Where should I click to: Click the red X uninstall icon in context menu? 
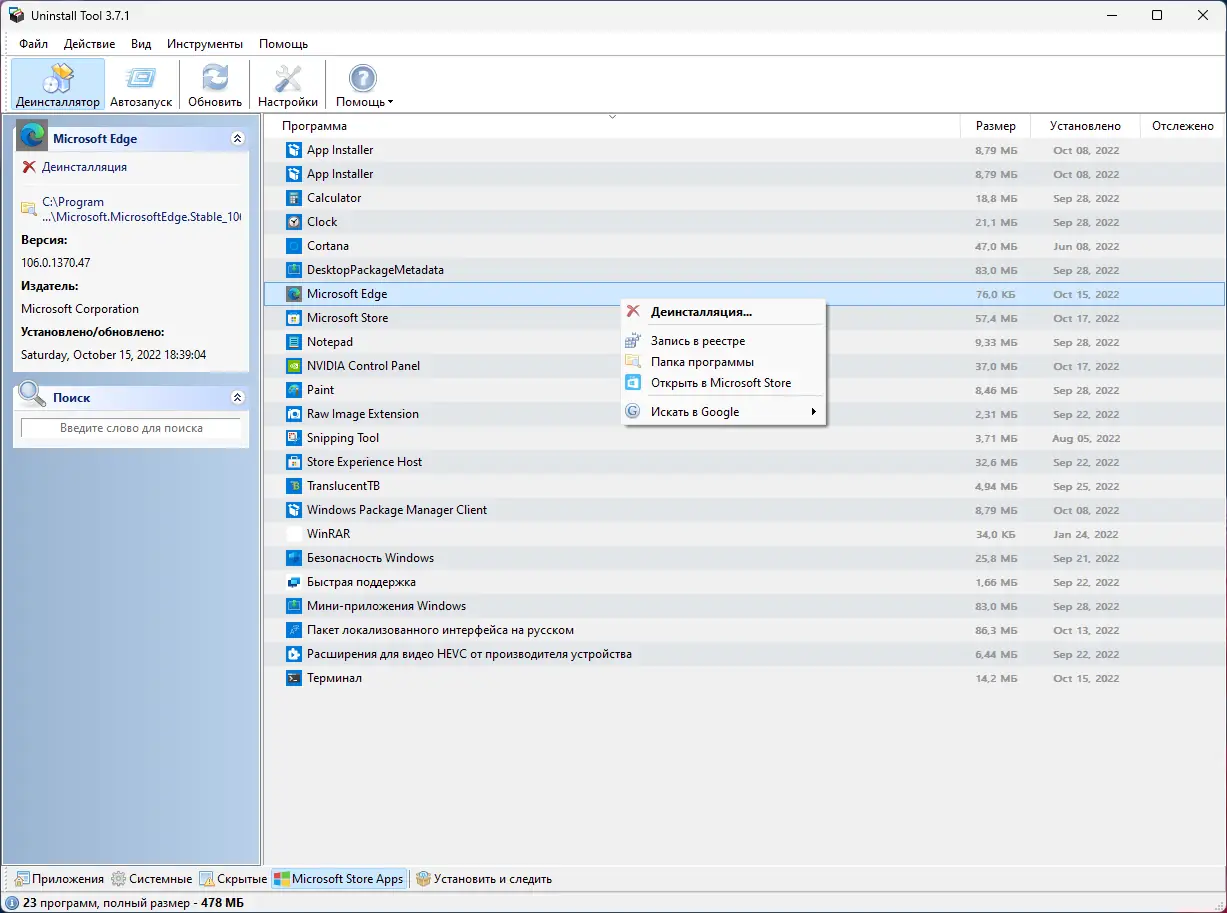click(x=632, y=311)
